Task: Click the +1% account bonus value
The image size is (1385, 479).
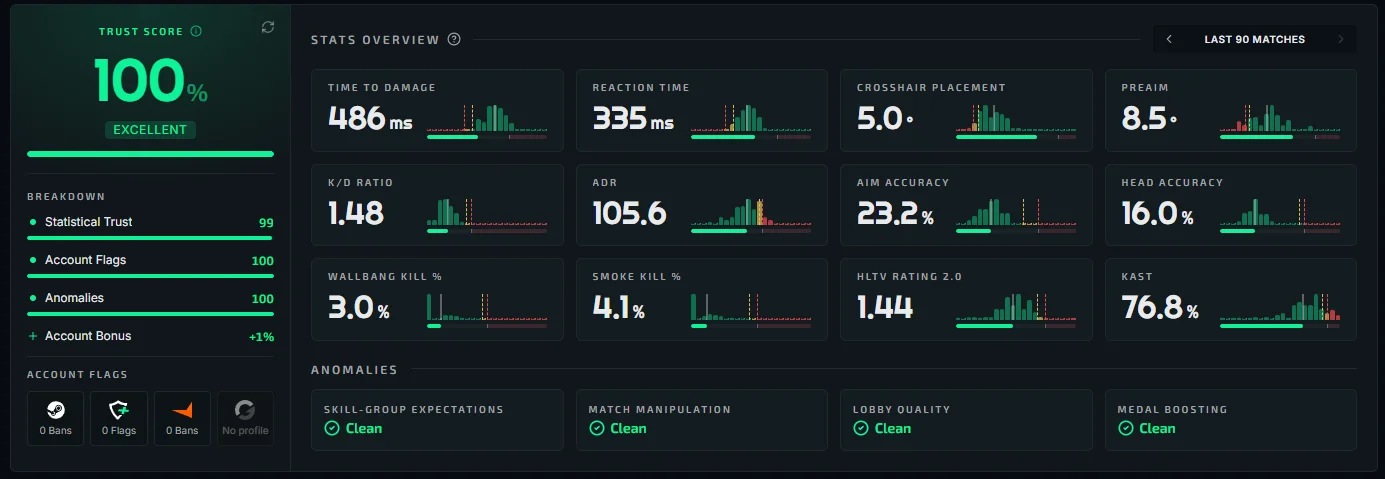Action: pyautogui.click(x=261, y=337)
